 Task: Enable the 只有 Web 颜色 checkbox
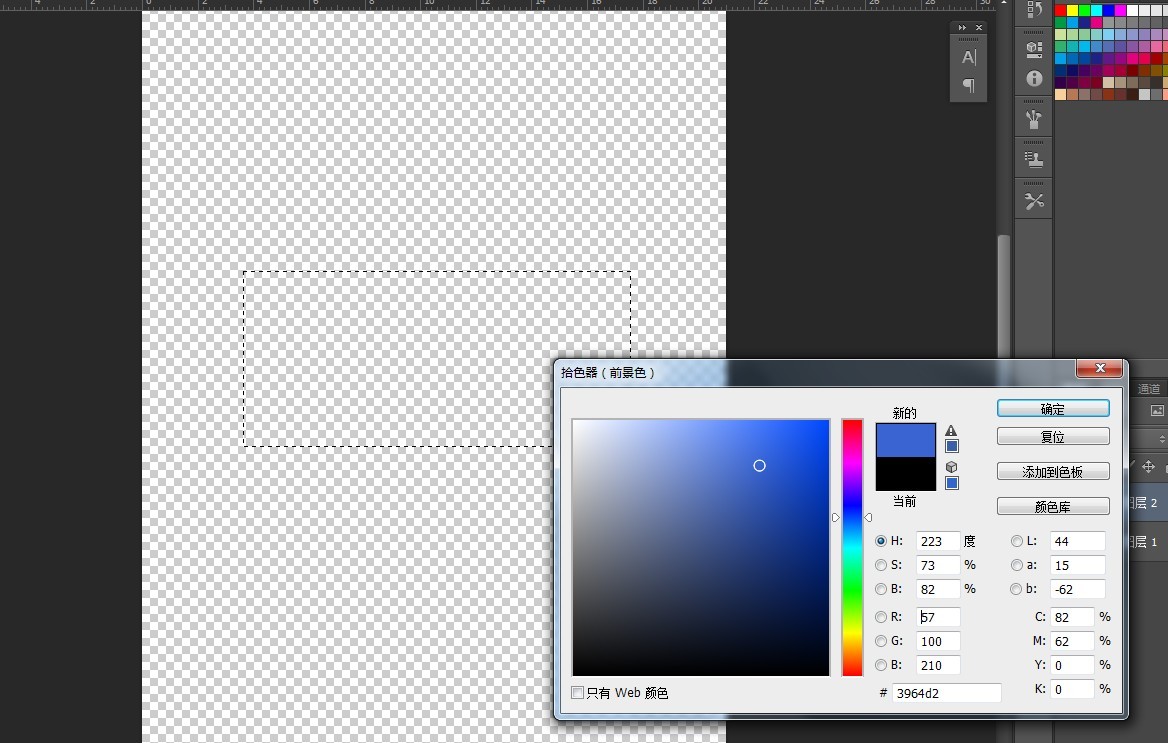pyautogui.click(x=577, y=693)
